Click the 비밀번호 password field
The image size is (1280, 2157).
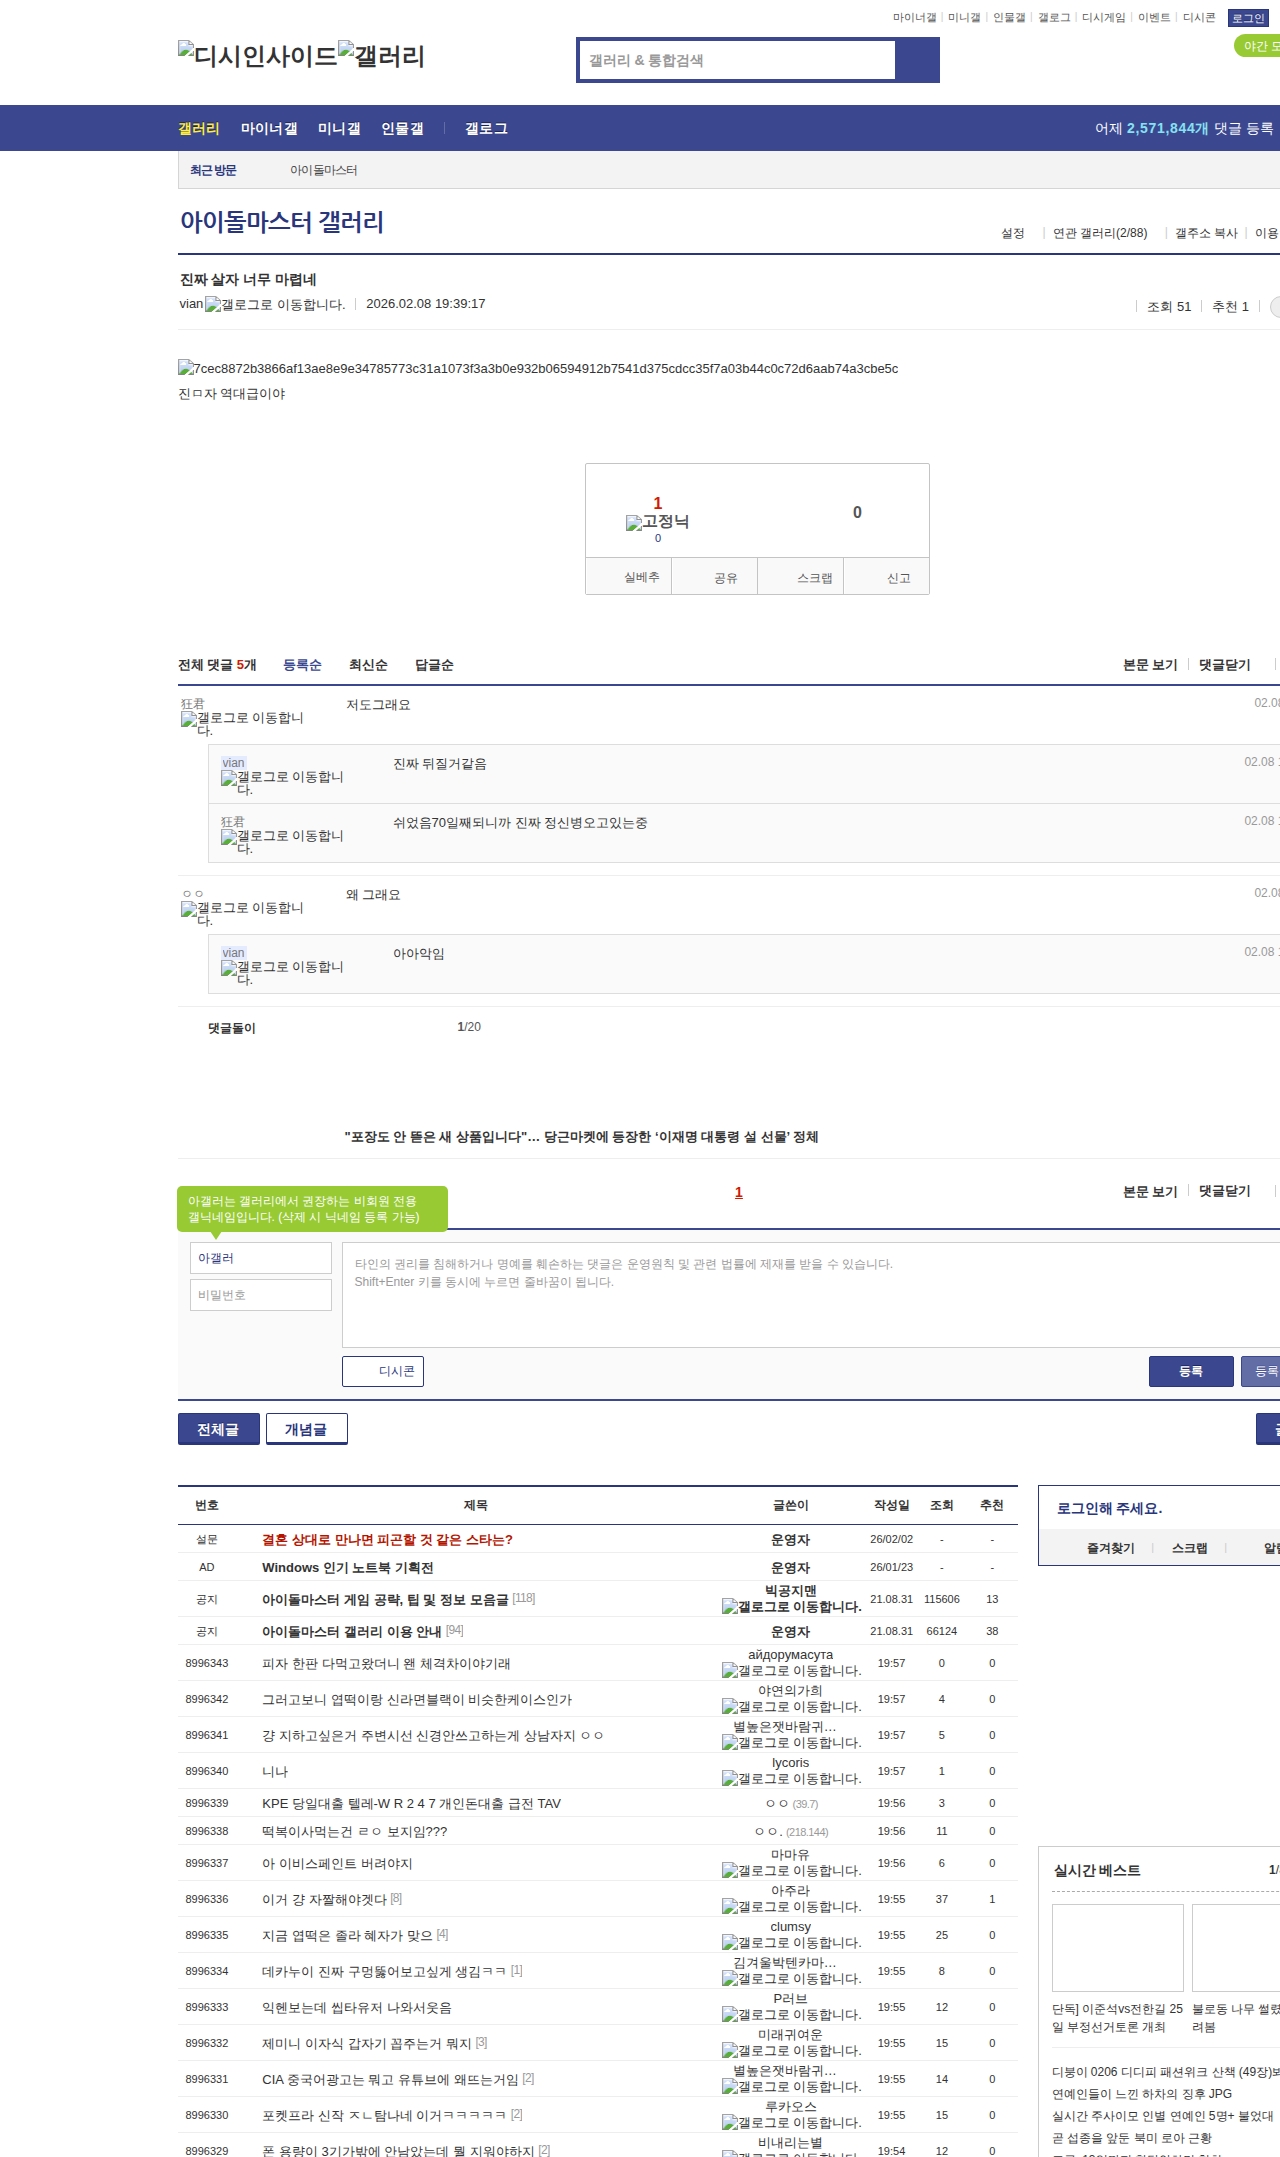coord(260,1295)
